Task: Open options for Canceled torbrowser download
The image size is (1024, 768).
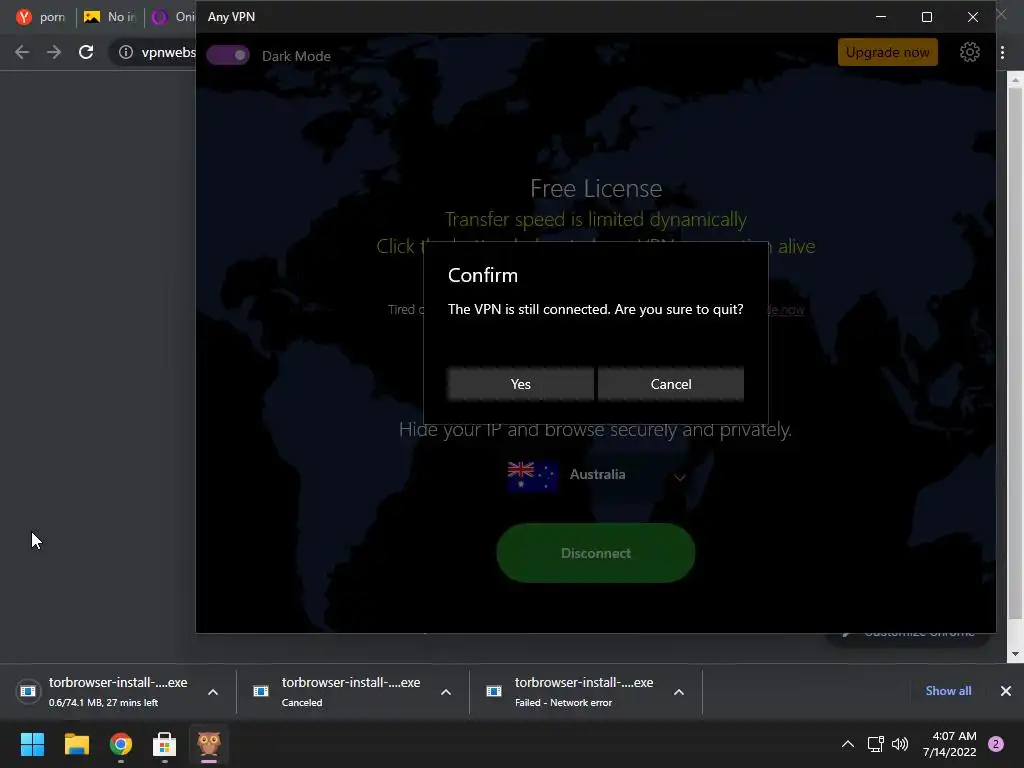Action: pyautogui.click(x=446, y=692)
